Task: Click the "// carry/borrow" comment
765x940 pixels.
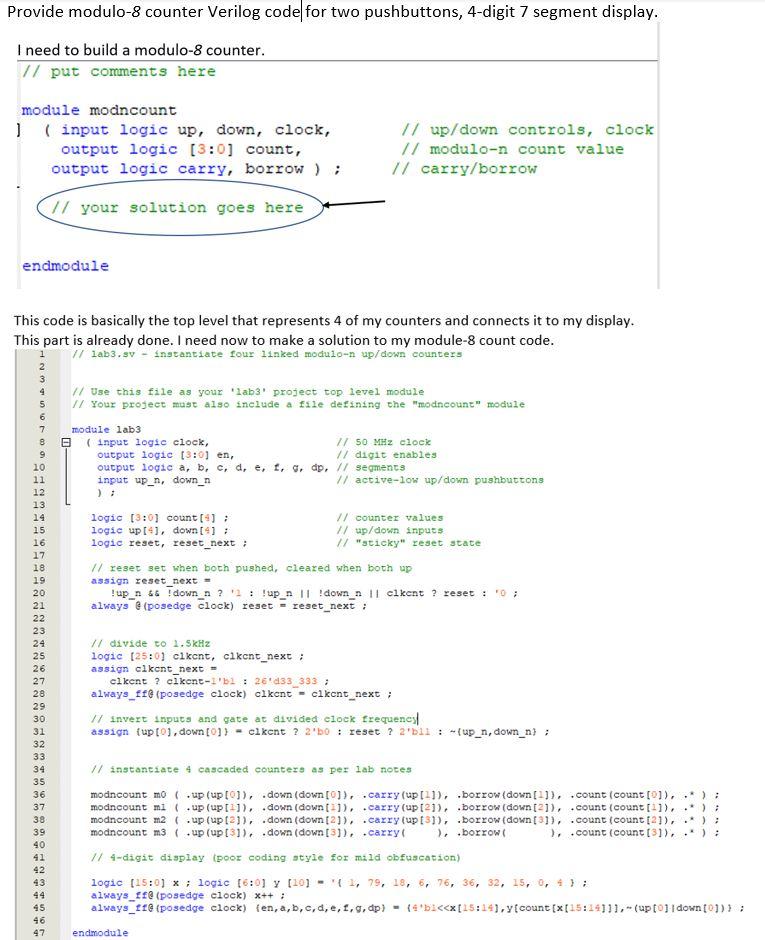Action: (464, 169)
